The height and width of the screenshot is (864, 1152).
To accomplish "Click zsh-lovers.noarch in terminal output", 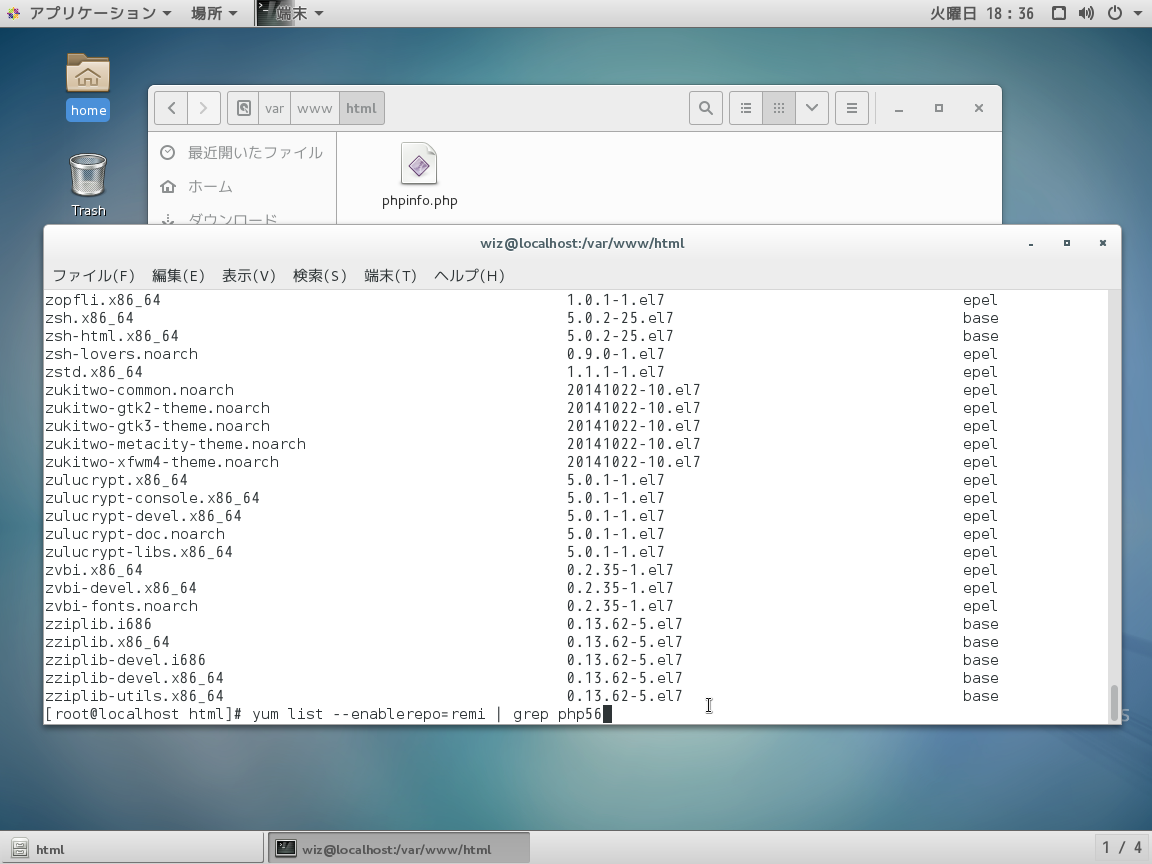I will [x=121, y=354].
